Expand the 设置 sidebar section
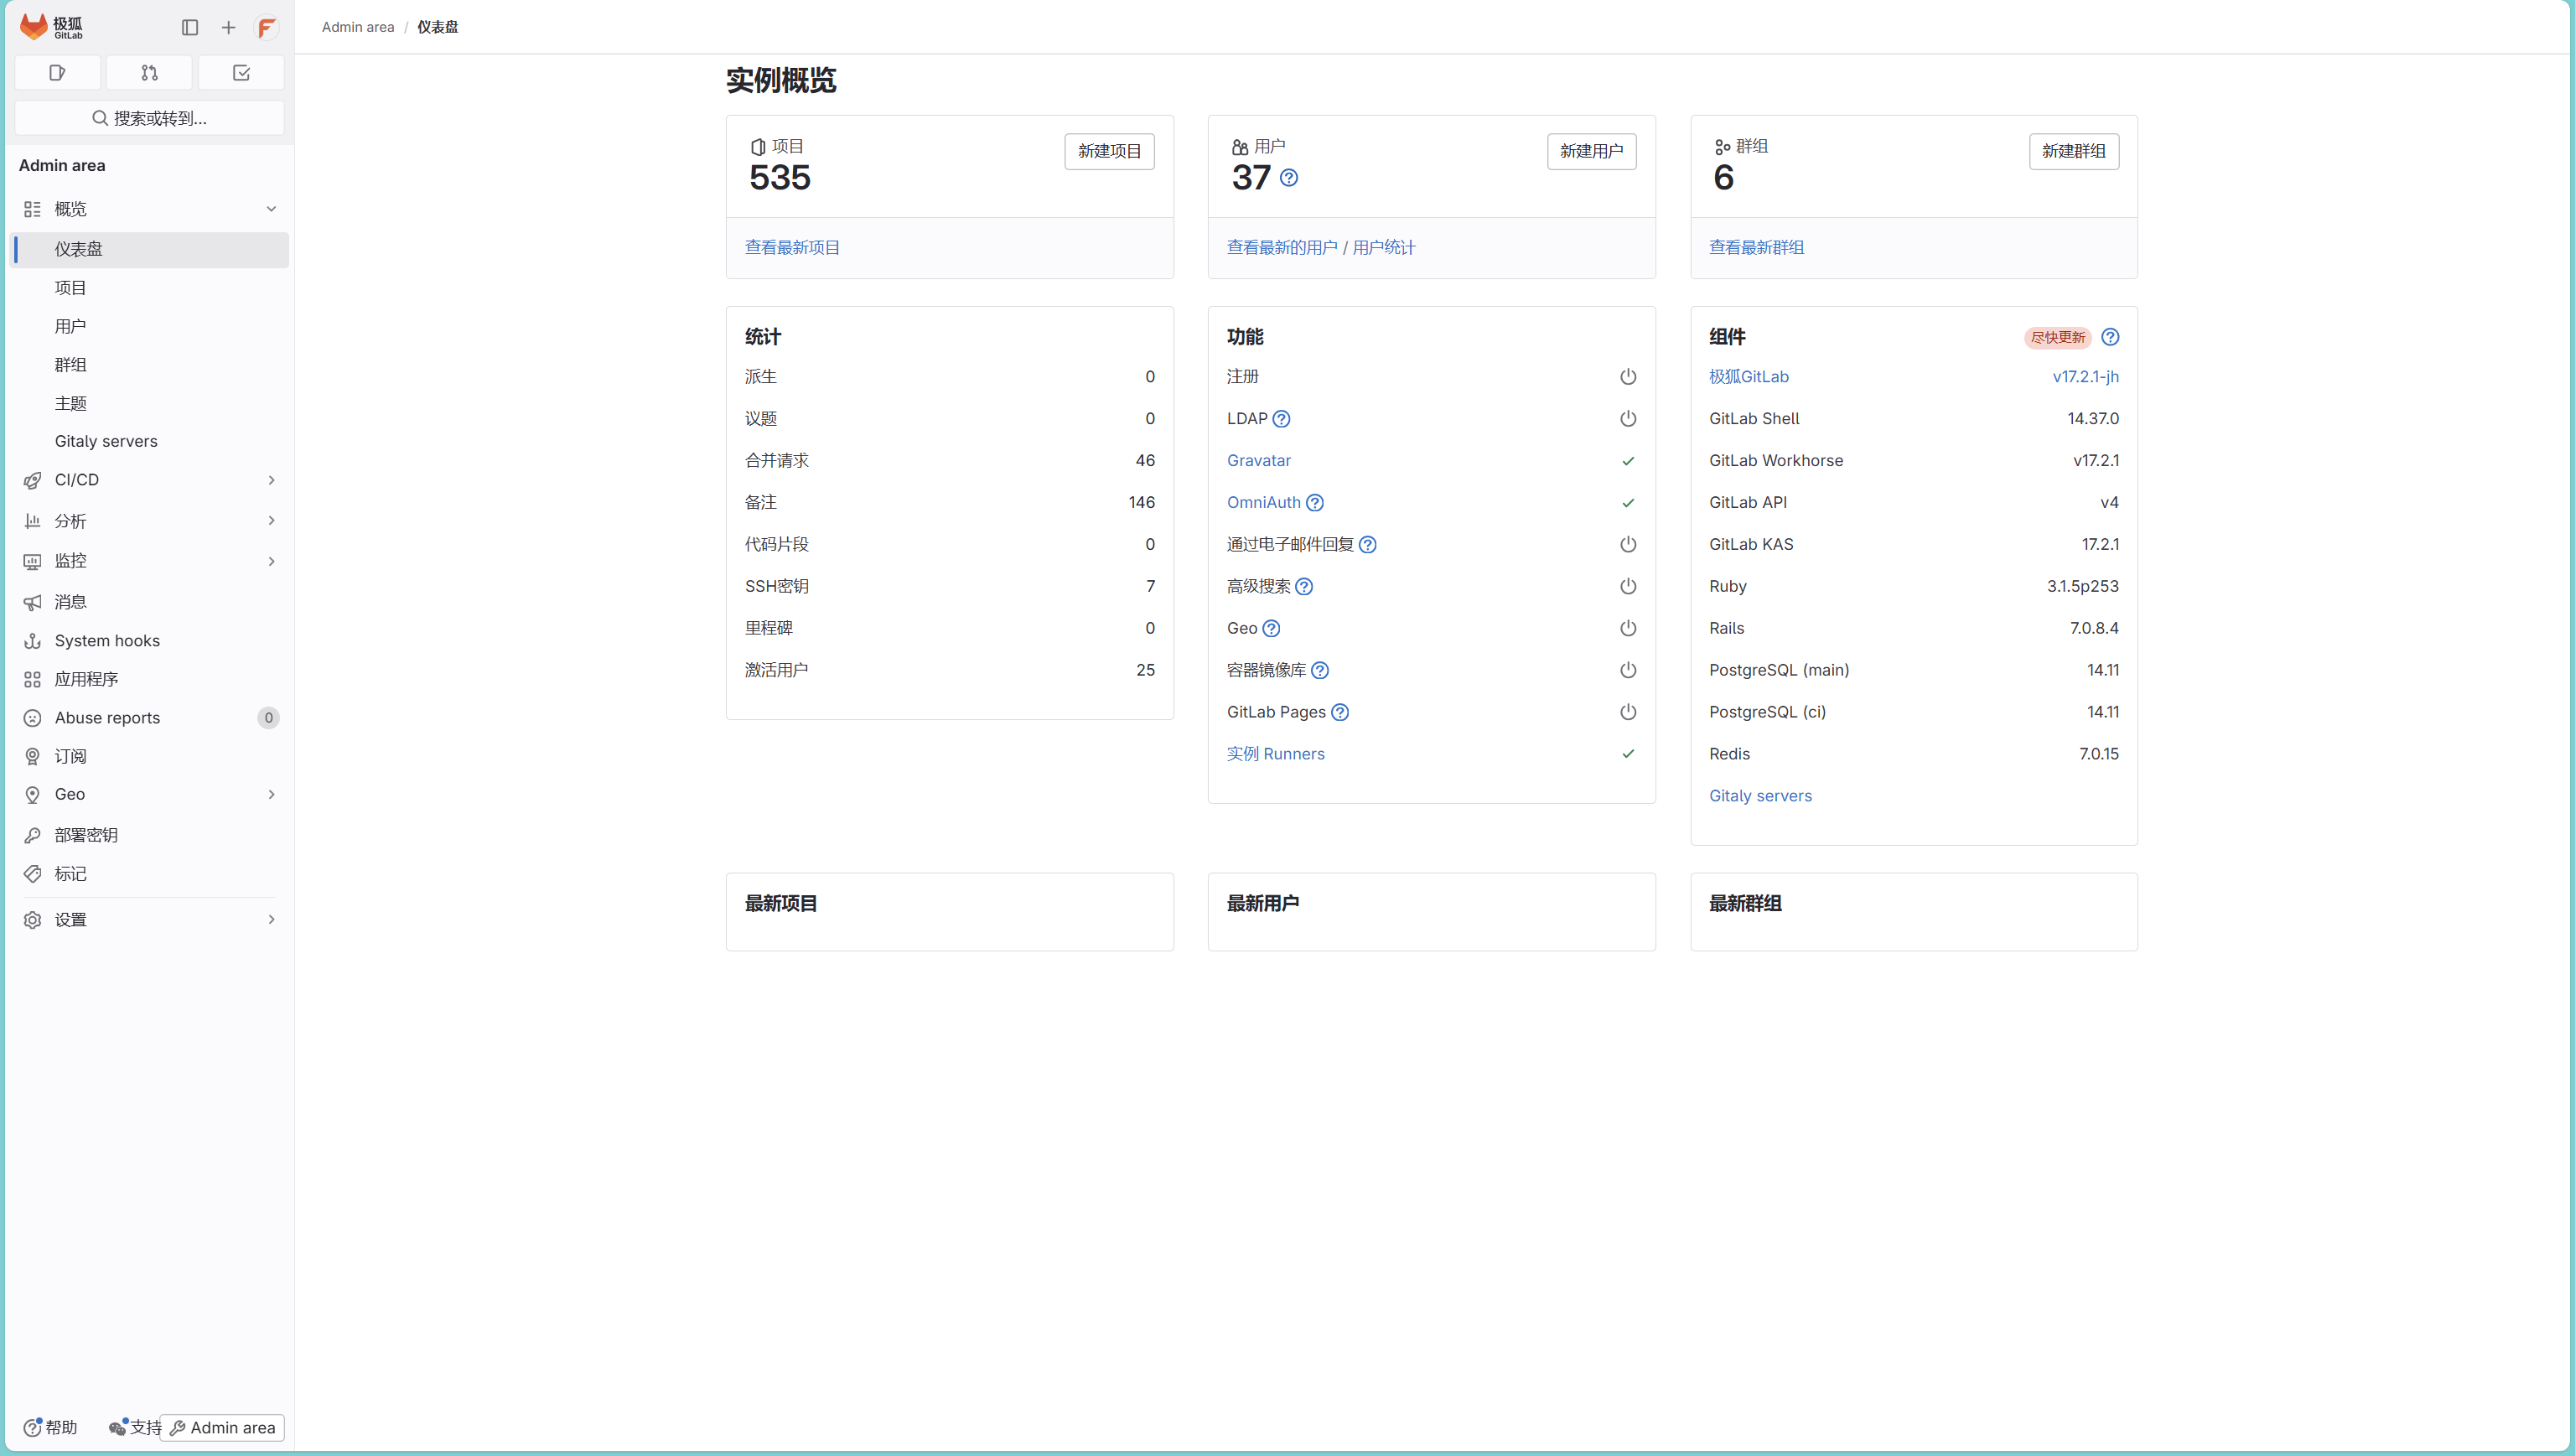Image resolution: width=2575 pixels, height=1456 pixels. [149, 919]
